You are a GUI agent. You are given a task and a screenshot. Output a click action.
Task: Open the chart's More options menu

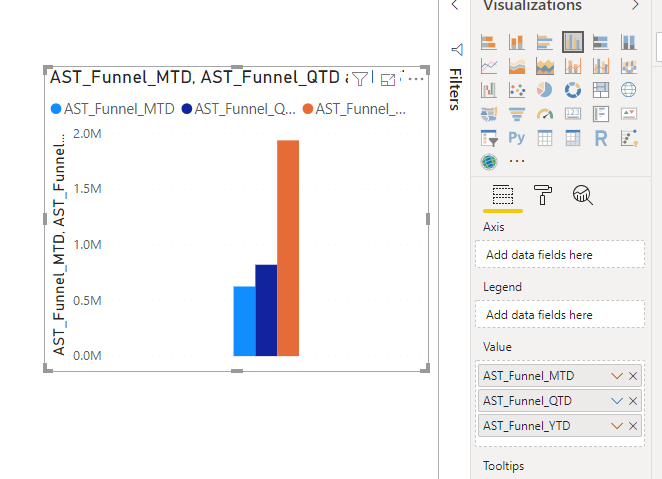tap(416, 79)
